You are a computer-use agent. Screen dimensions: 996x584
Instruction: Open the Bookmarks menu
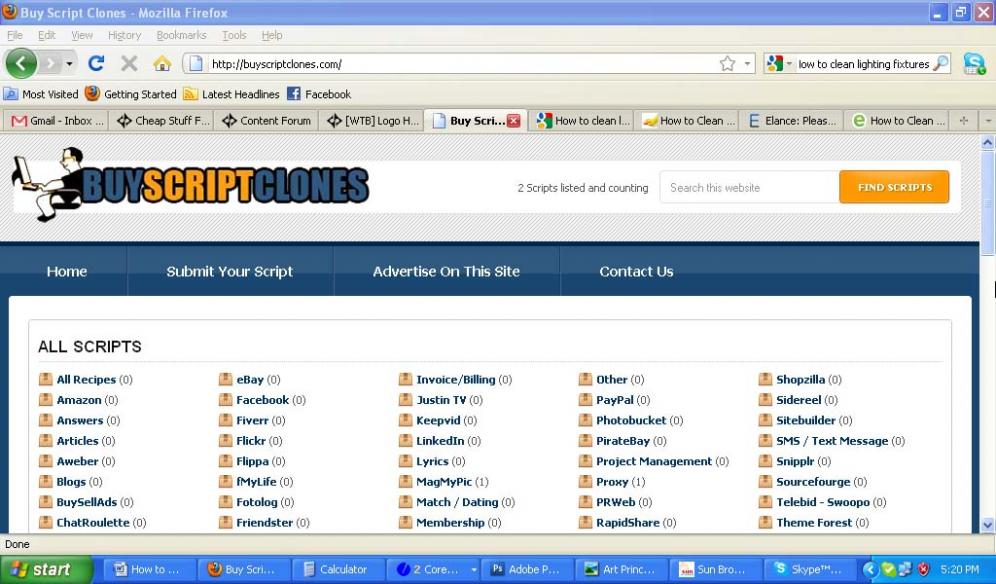(181, 35)
